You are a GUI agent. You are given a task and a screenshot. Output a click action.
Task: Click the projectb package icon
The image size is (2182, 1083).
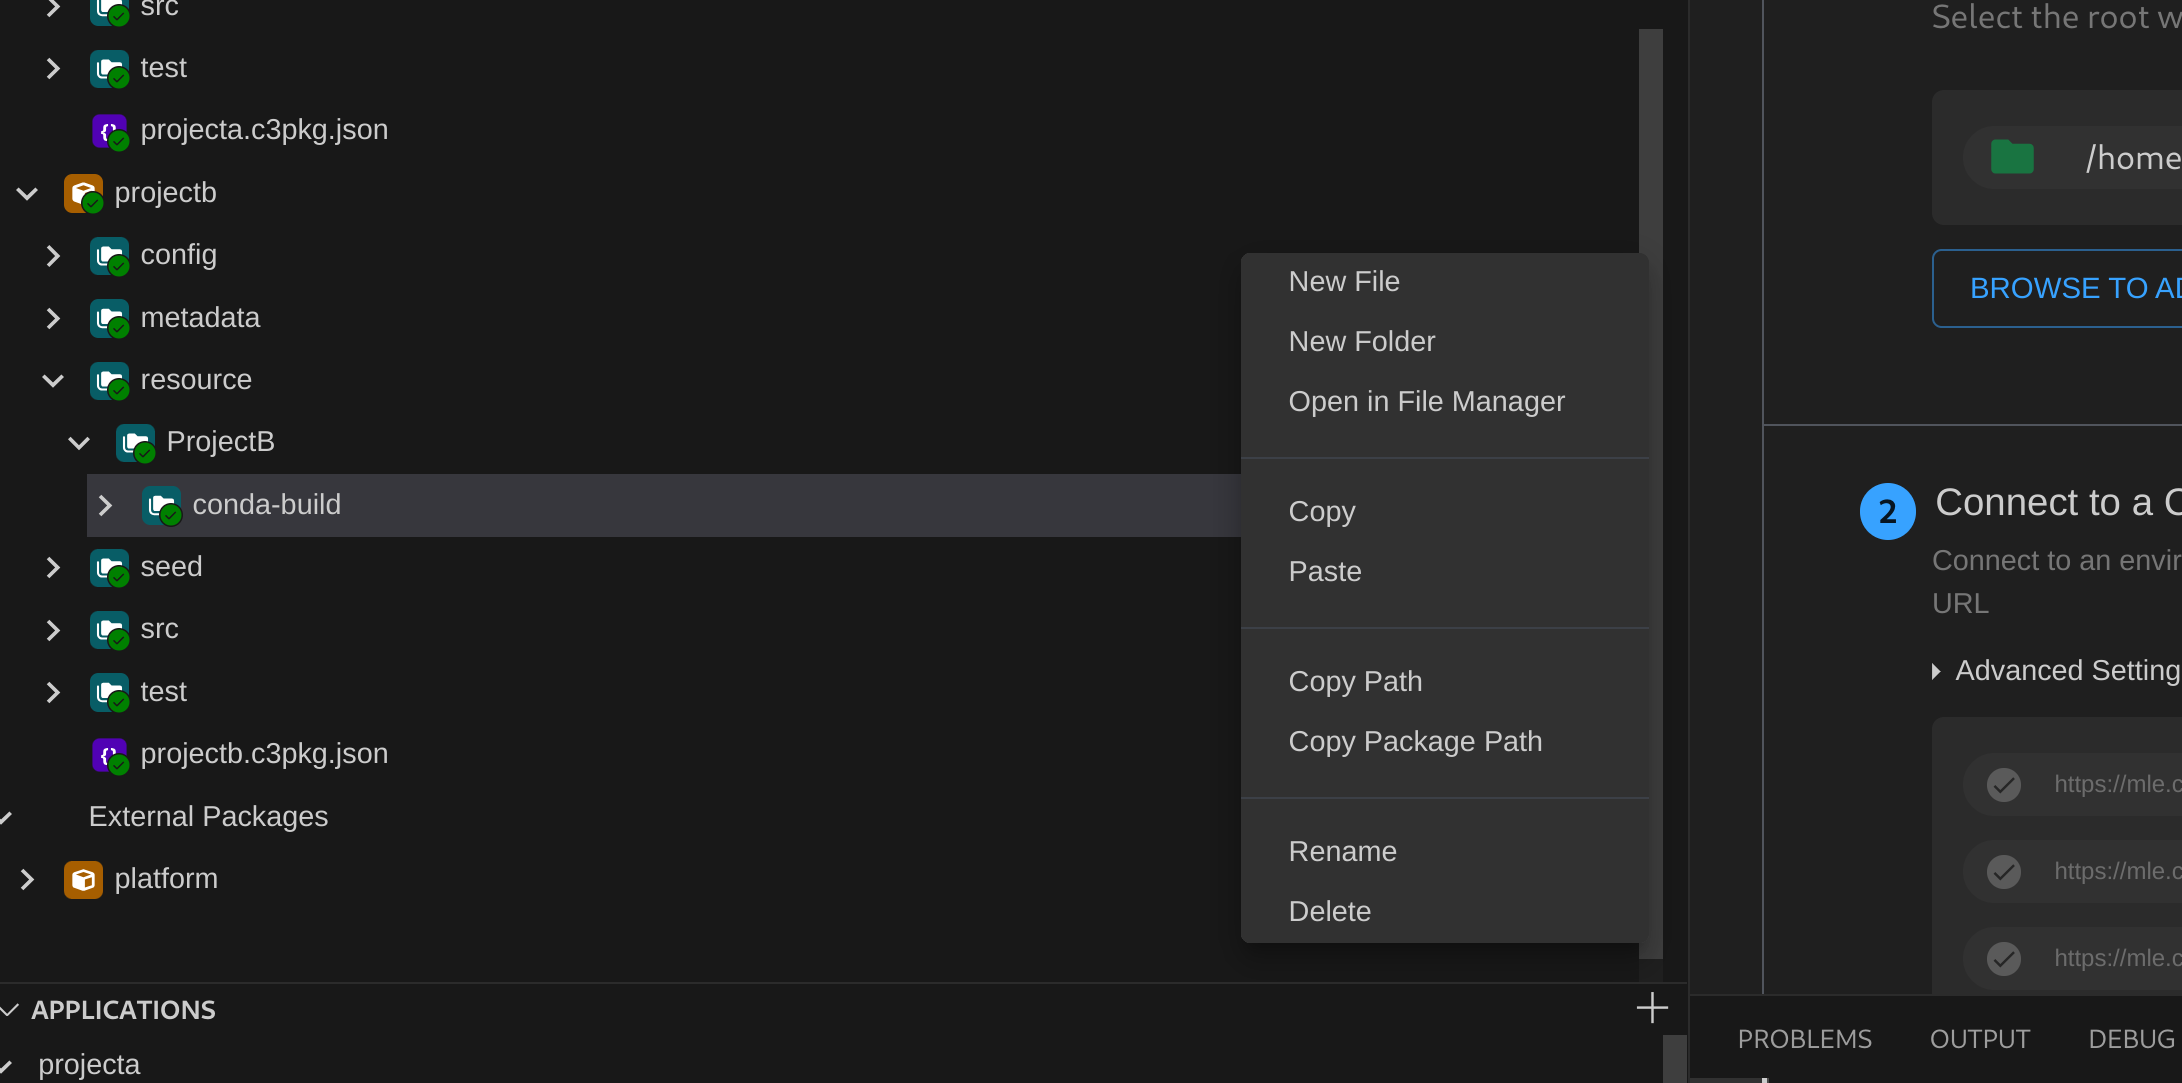[83, 193]
